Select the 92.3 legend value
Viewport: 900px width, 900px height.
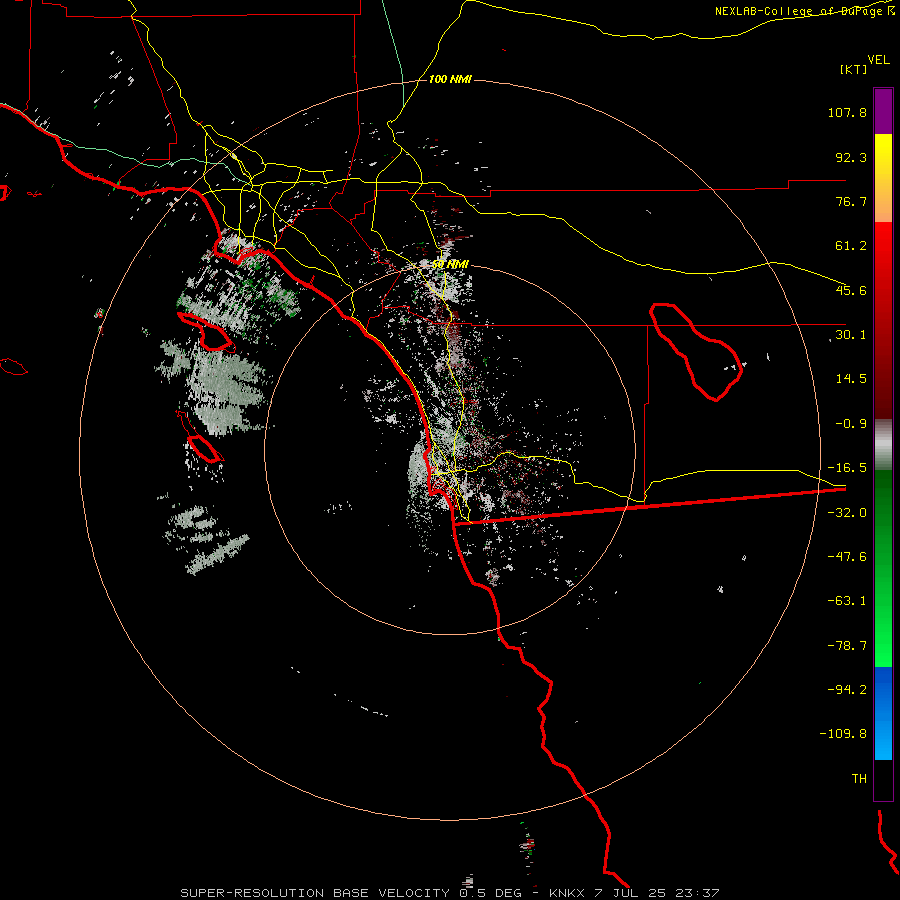click(x=851, y=157)
